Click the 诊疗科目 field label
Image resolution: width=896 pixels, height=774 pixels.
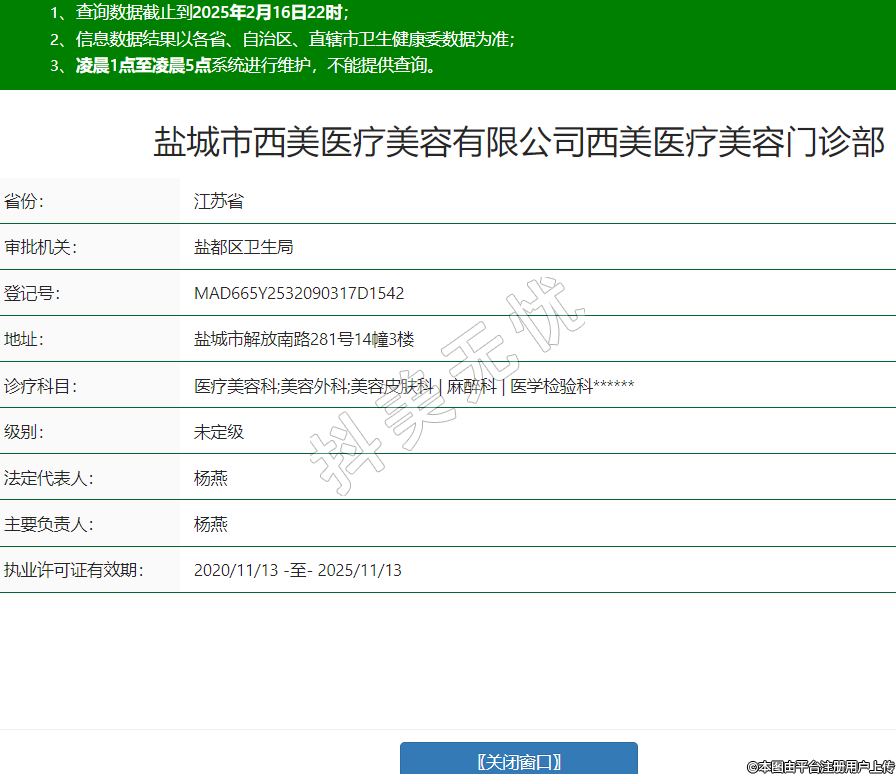41,386
